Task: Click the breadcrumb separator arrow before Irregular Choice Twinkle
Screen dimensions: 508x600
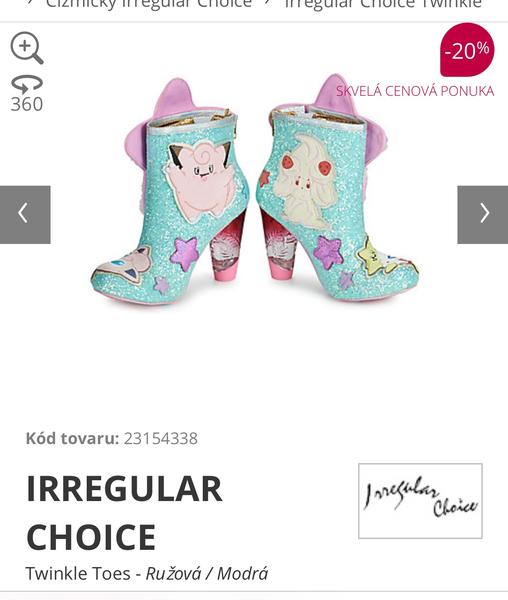Action: coord(269,2)
